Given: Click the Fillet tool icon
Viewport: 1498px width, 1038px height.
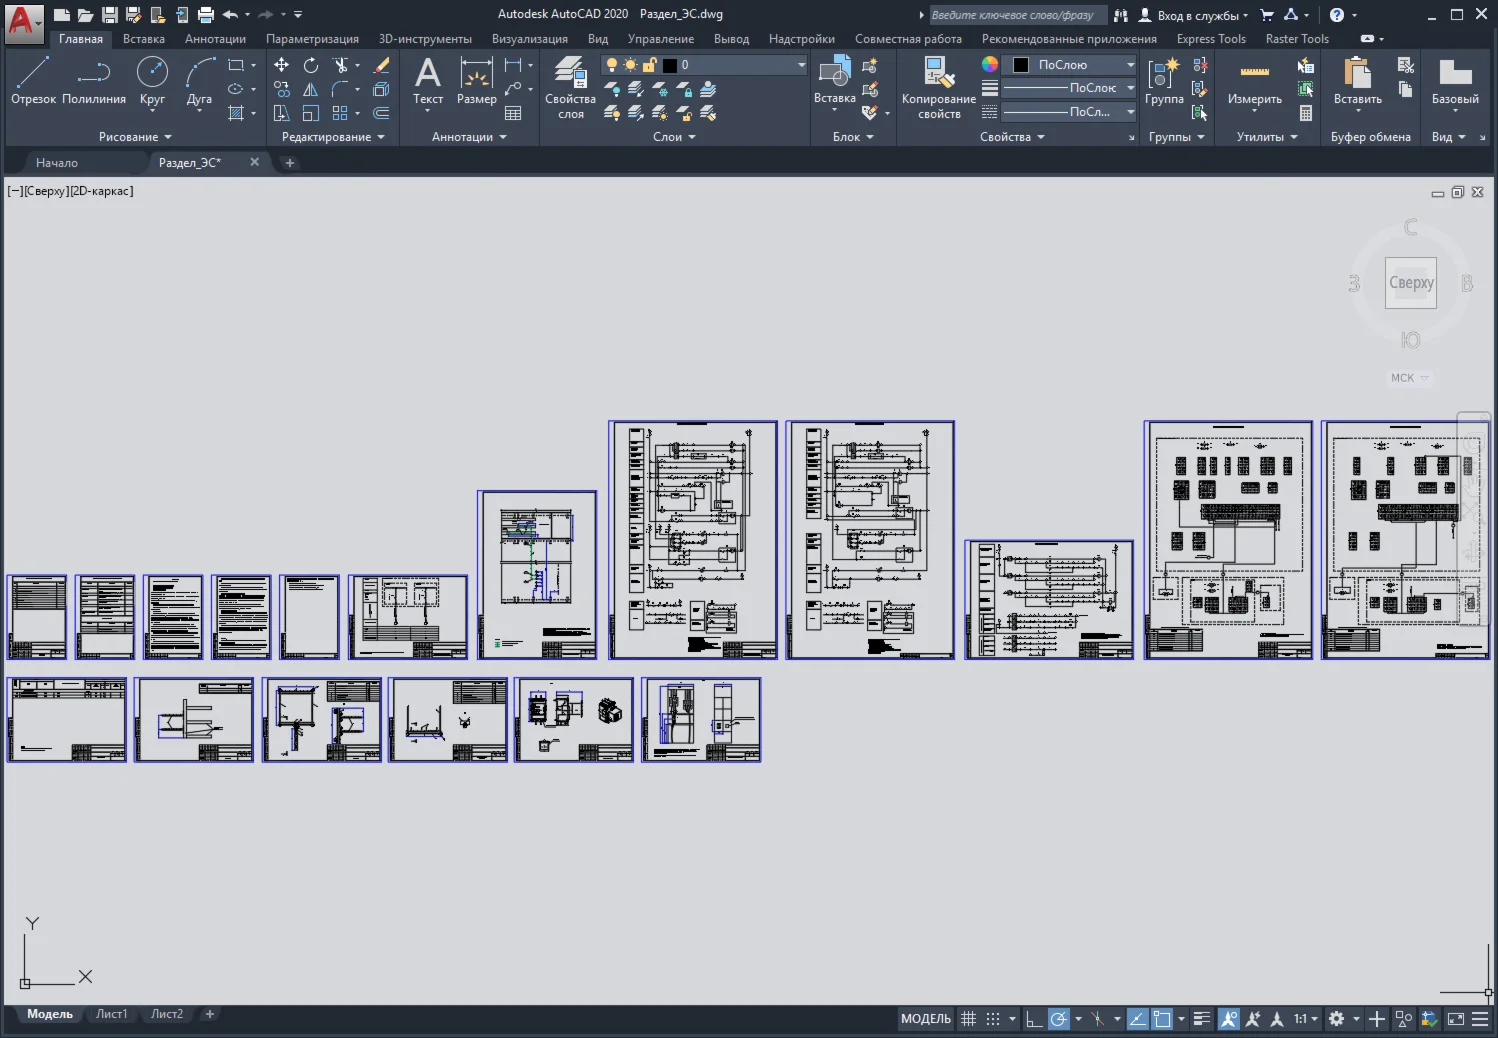Looking at the screenshot, I should [340, 89].
